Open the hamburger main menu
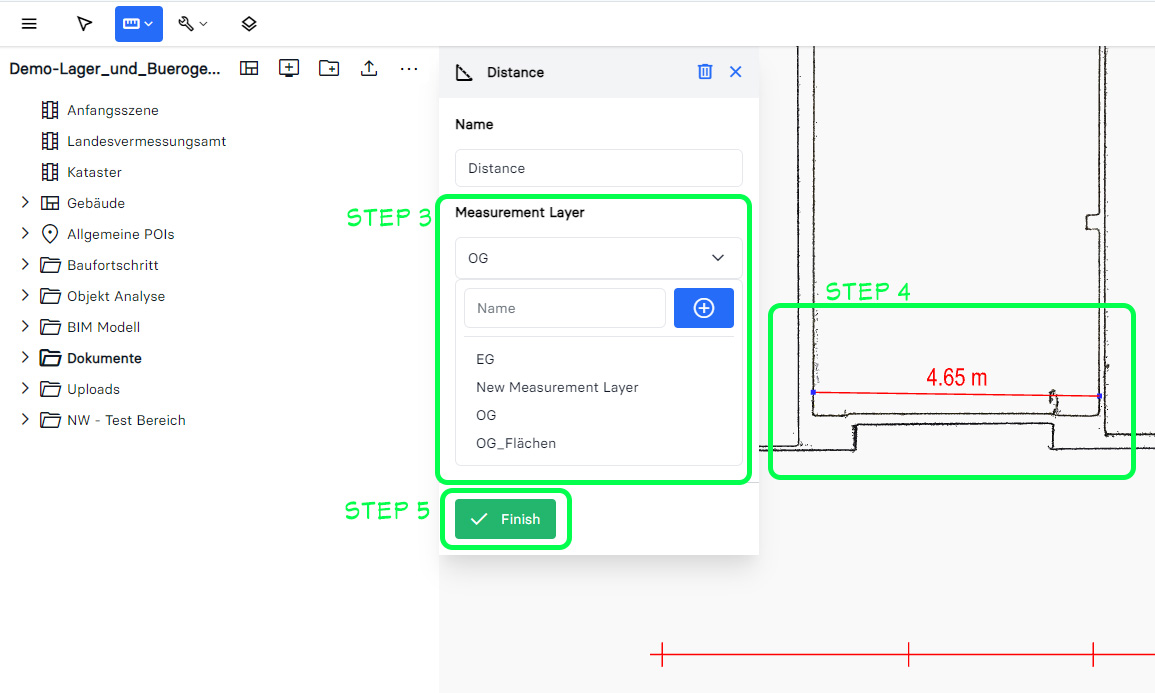This screenshot has width=1155, height=693. coord(29,24)
